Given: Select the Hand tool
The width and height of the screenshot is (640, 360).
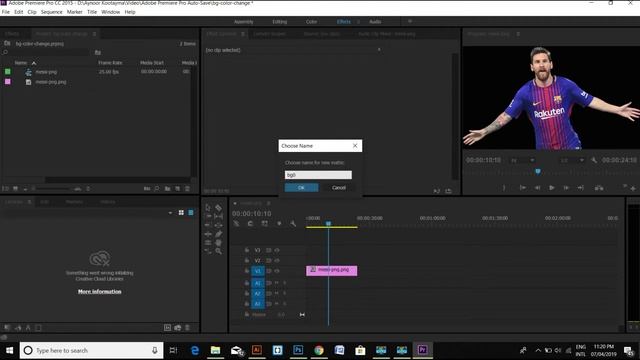Looking at the screenshot, I should click(x=218, y=242).
